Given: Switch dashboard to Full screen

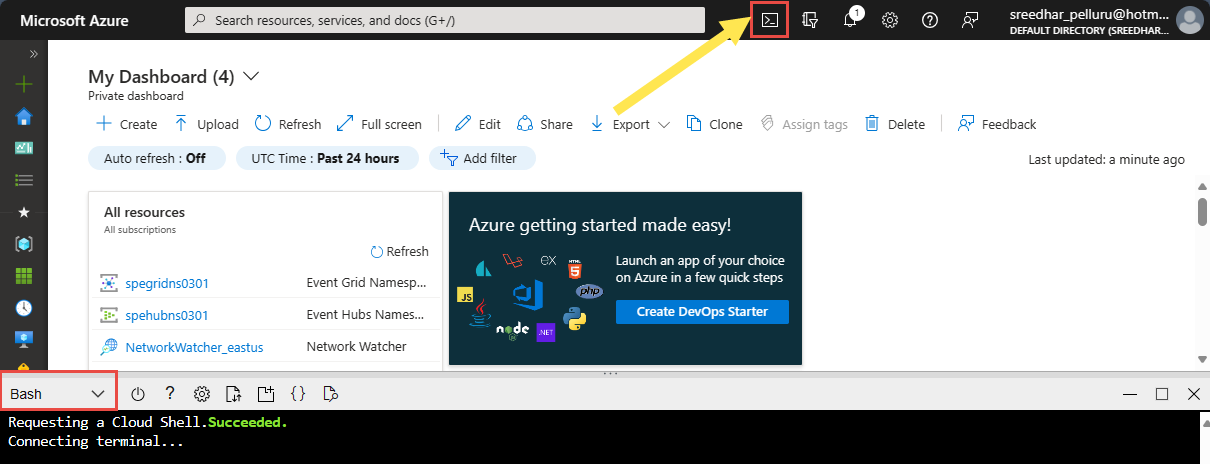Looking at the screenshot, I should pos(379,124).
